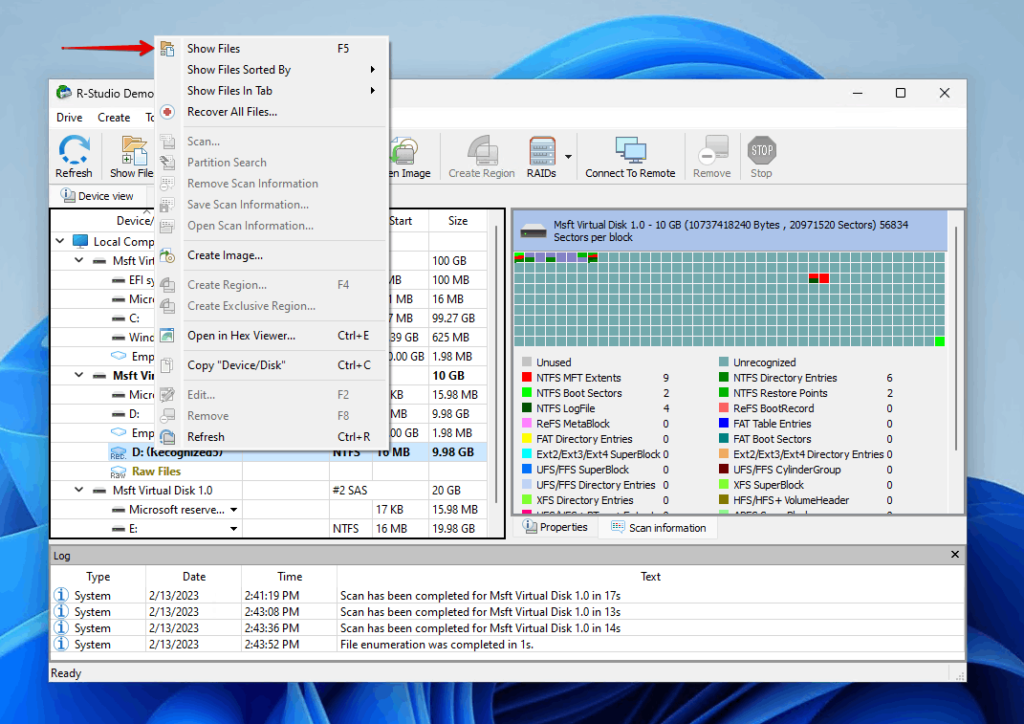1024x724 pixels.
Task: Click the Remove toolbar icon
Action: tap(712, 150)
